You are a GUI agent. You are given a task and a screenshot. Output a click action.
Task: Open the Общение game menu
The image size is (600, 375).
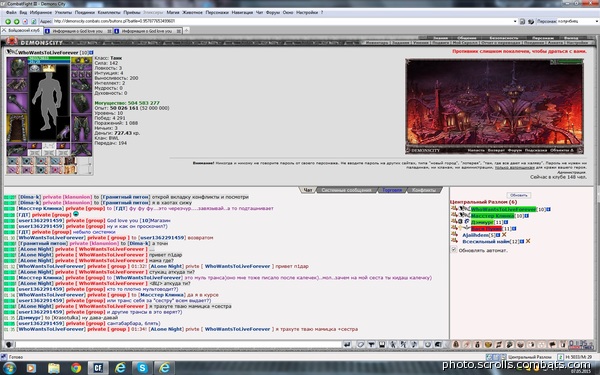coord(467,38)
